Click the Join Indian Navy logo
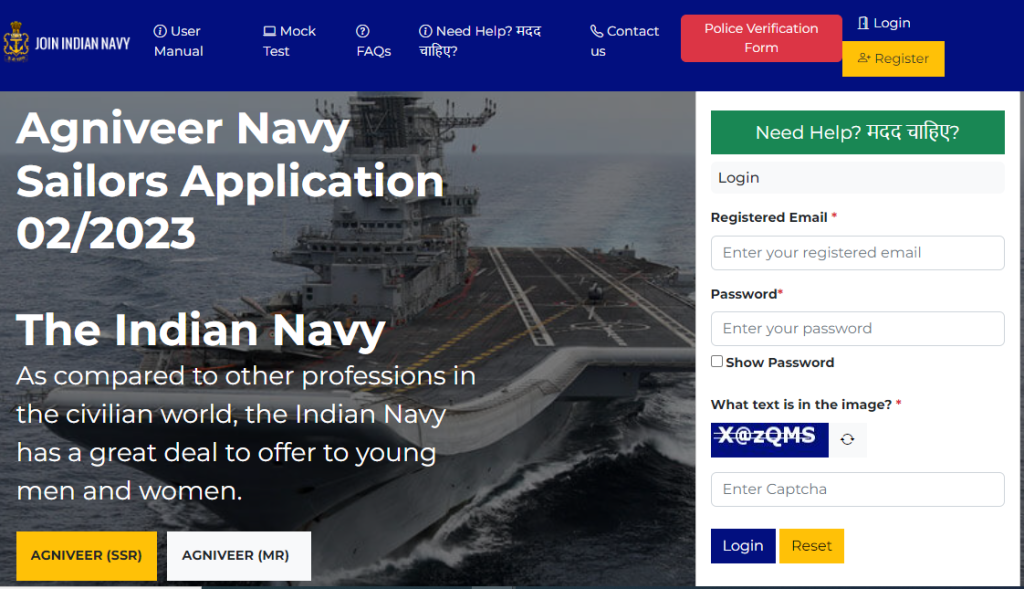Viewport: 1024px width, 589px height. pyautogui.click(x=67, y=42)
